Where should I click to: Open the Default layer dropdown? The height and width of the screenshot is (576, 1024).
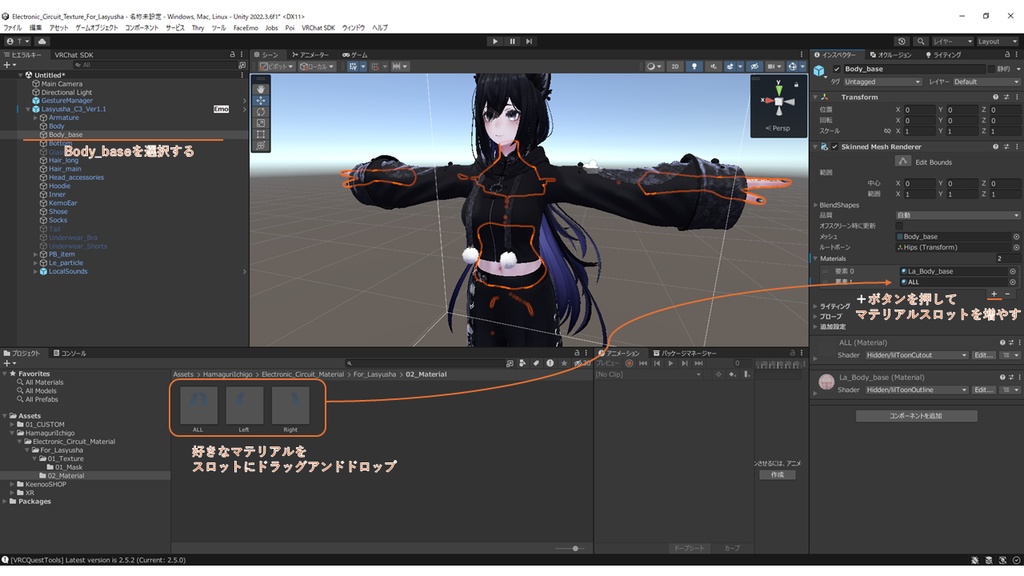pos(985,82)
